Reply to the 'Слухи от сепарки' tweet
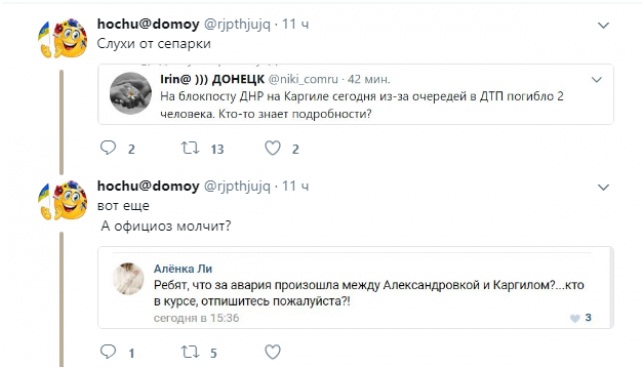644x369 pixels. pos(108,148)
